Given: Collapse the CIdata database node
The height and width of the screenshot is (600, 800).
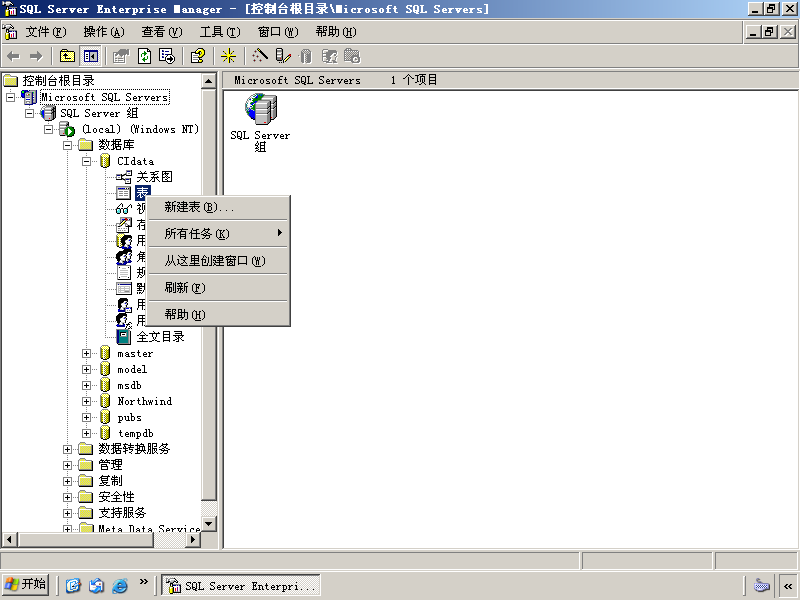Looking at the screenshot, I should 87,161.
